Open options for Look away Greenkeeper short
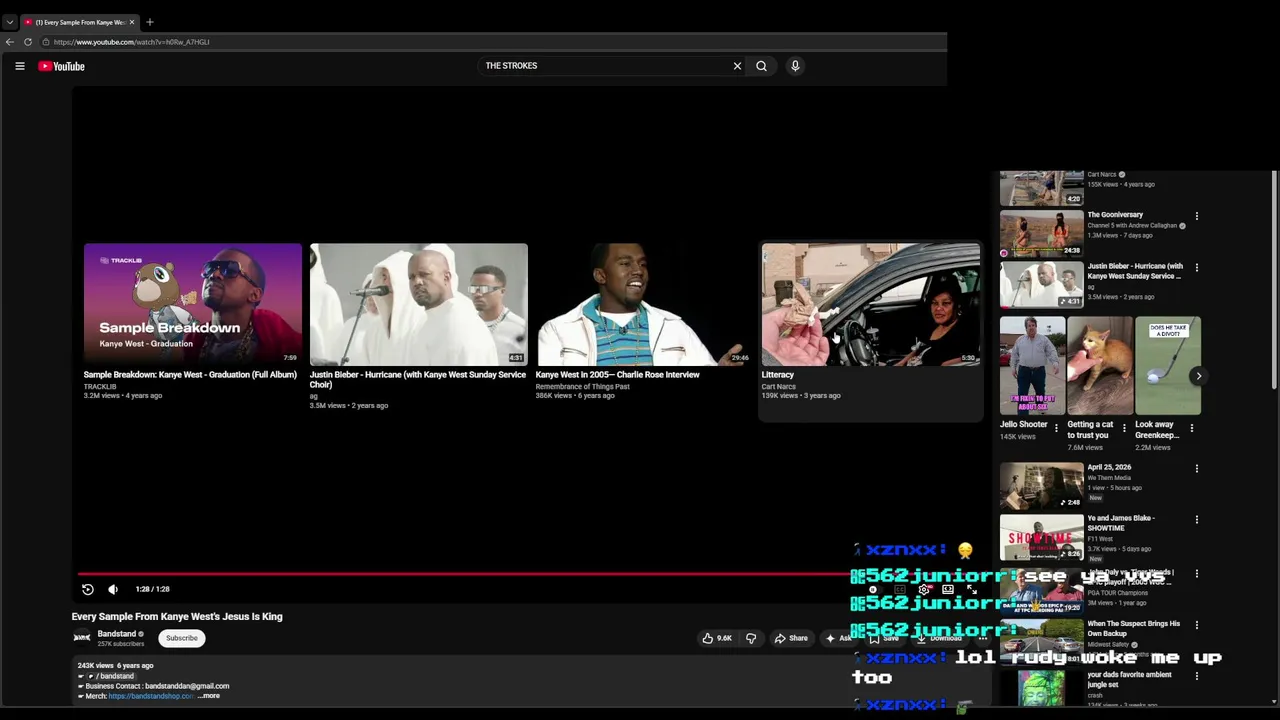This screenshot has width=1280, height=720. coord(1191,428)
